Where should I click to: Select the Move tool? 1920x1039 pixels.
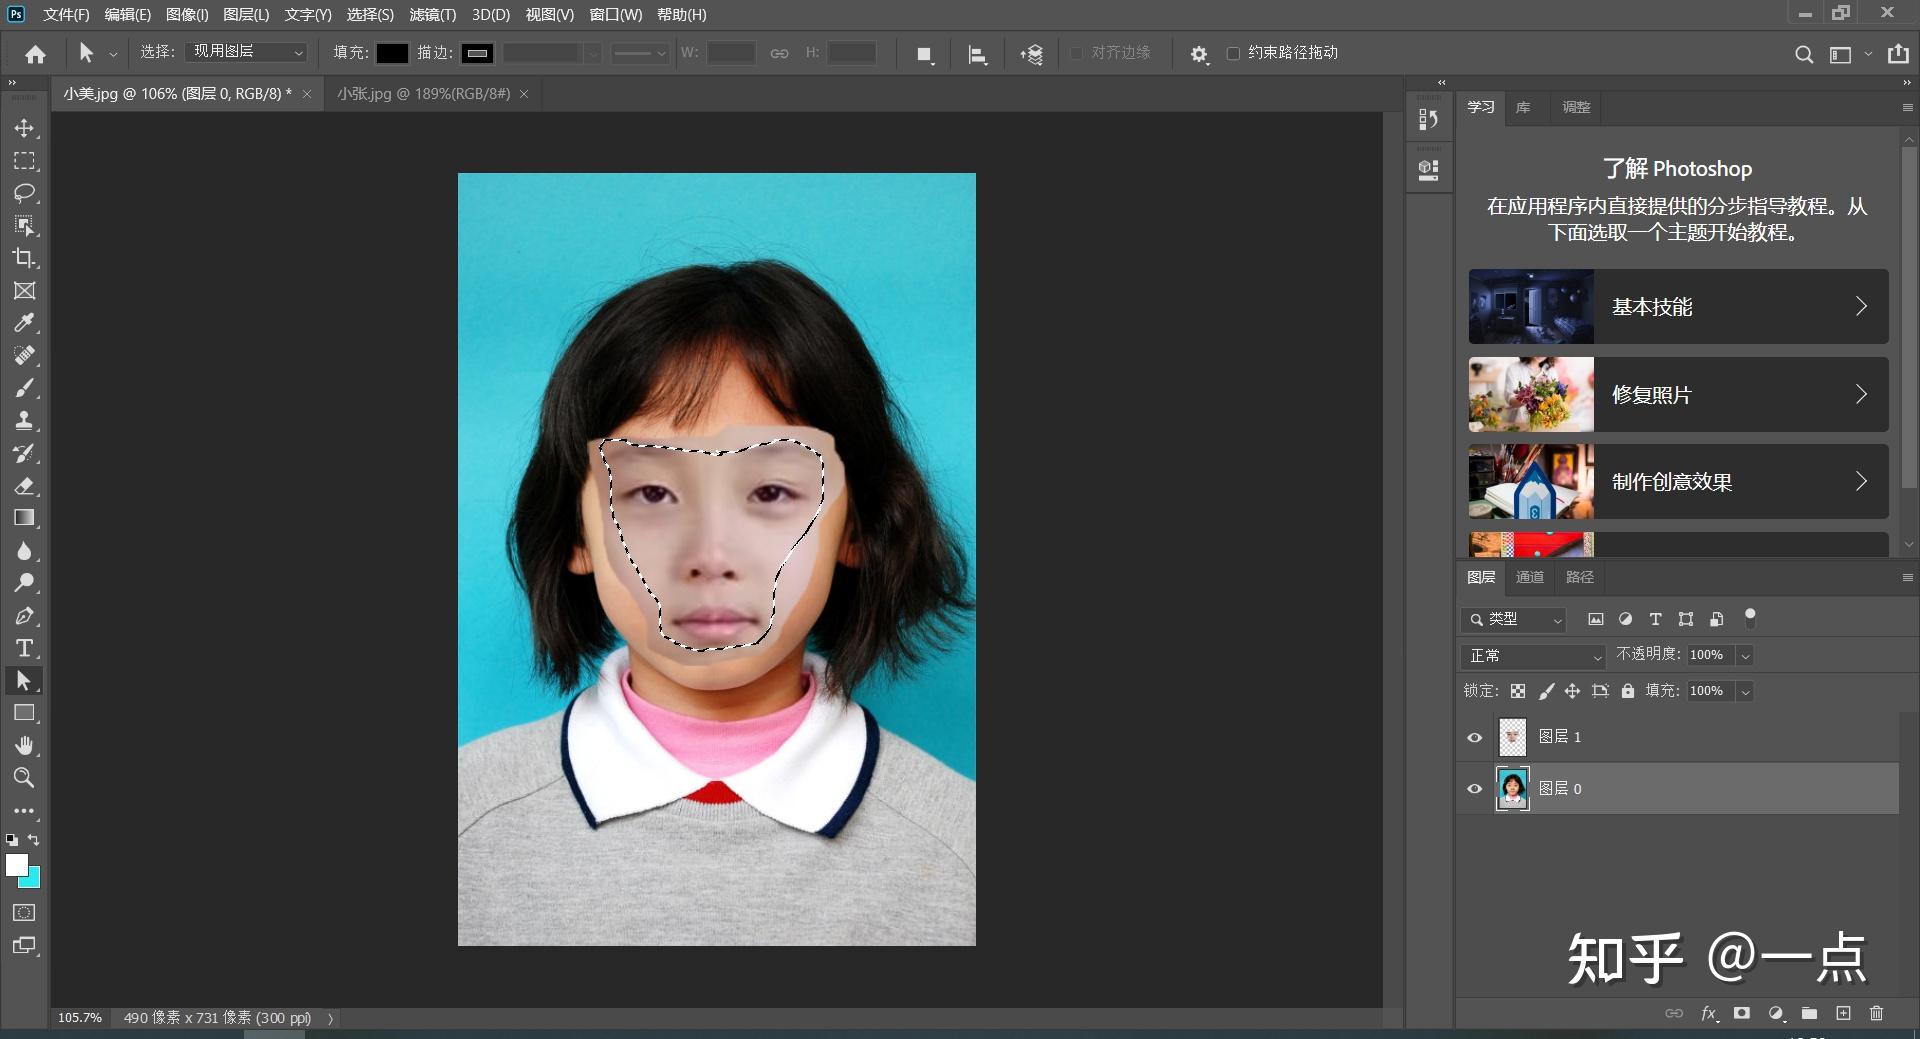click(24, 128)
